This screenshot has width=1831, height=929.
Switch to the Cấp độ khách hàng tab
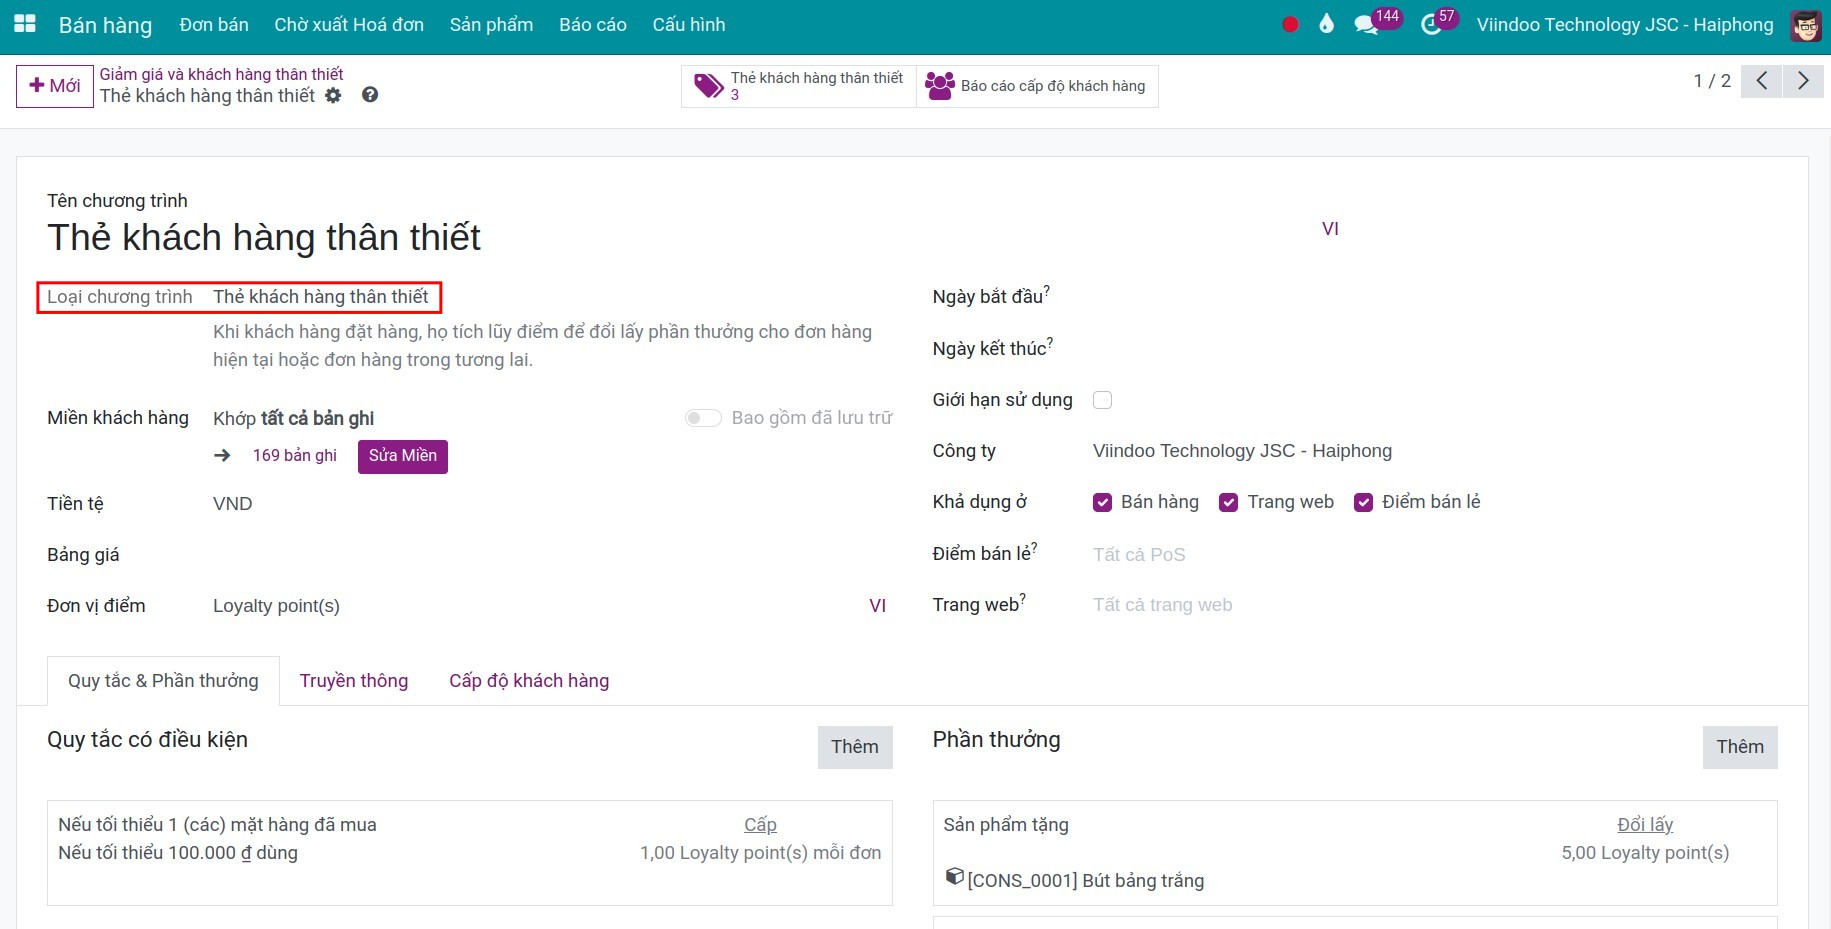tap(528, 681)
